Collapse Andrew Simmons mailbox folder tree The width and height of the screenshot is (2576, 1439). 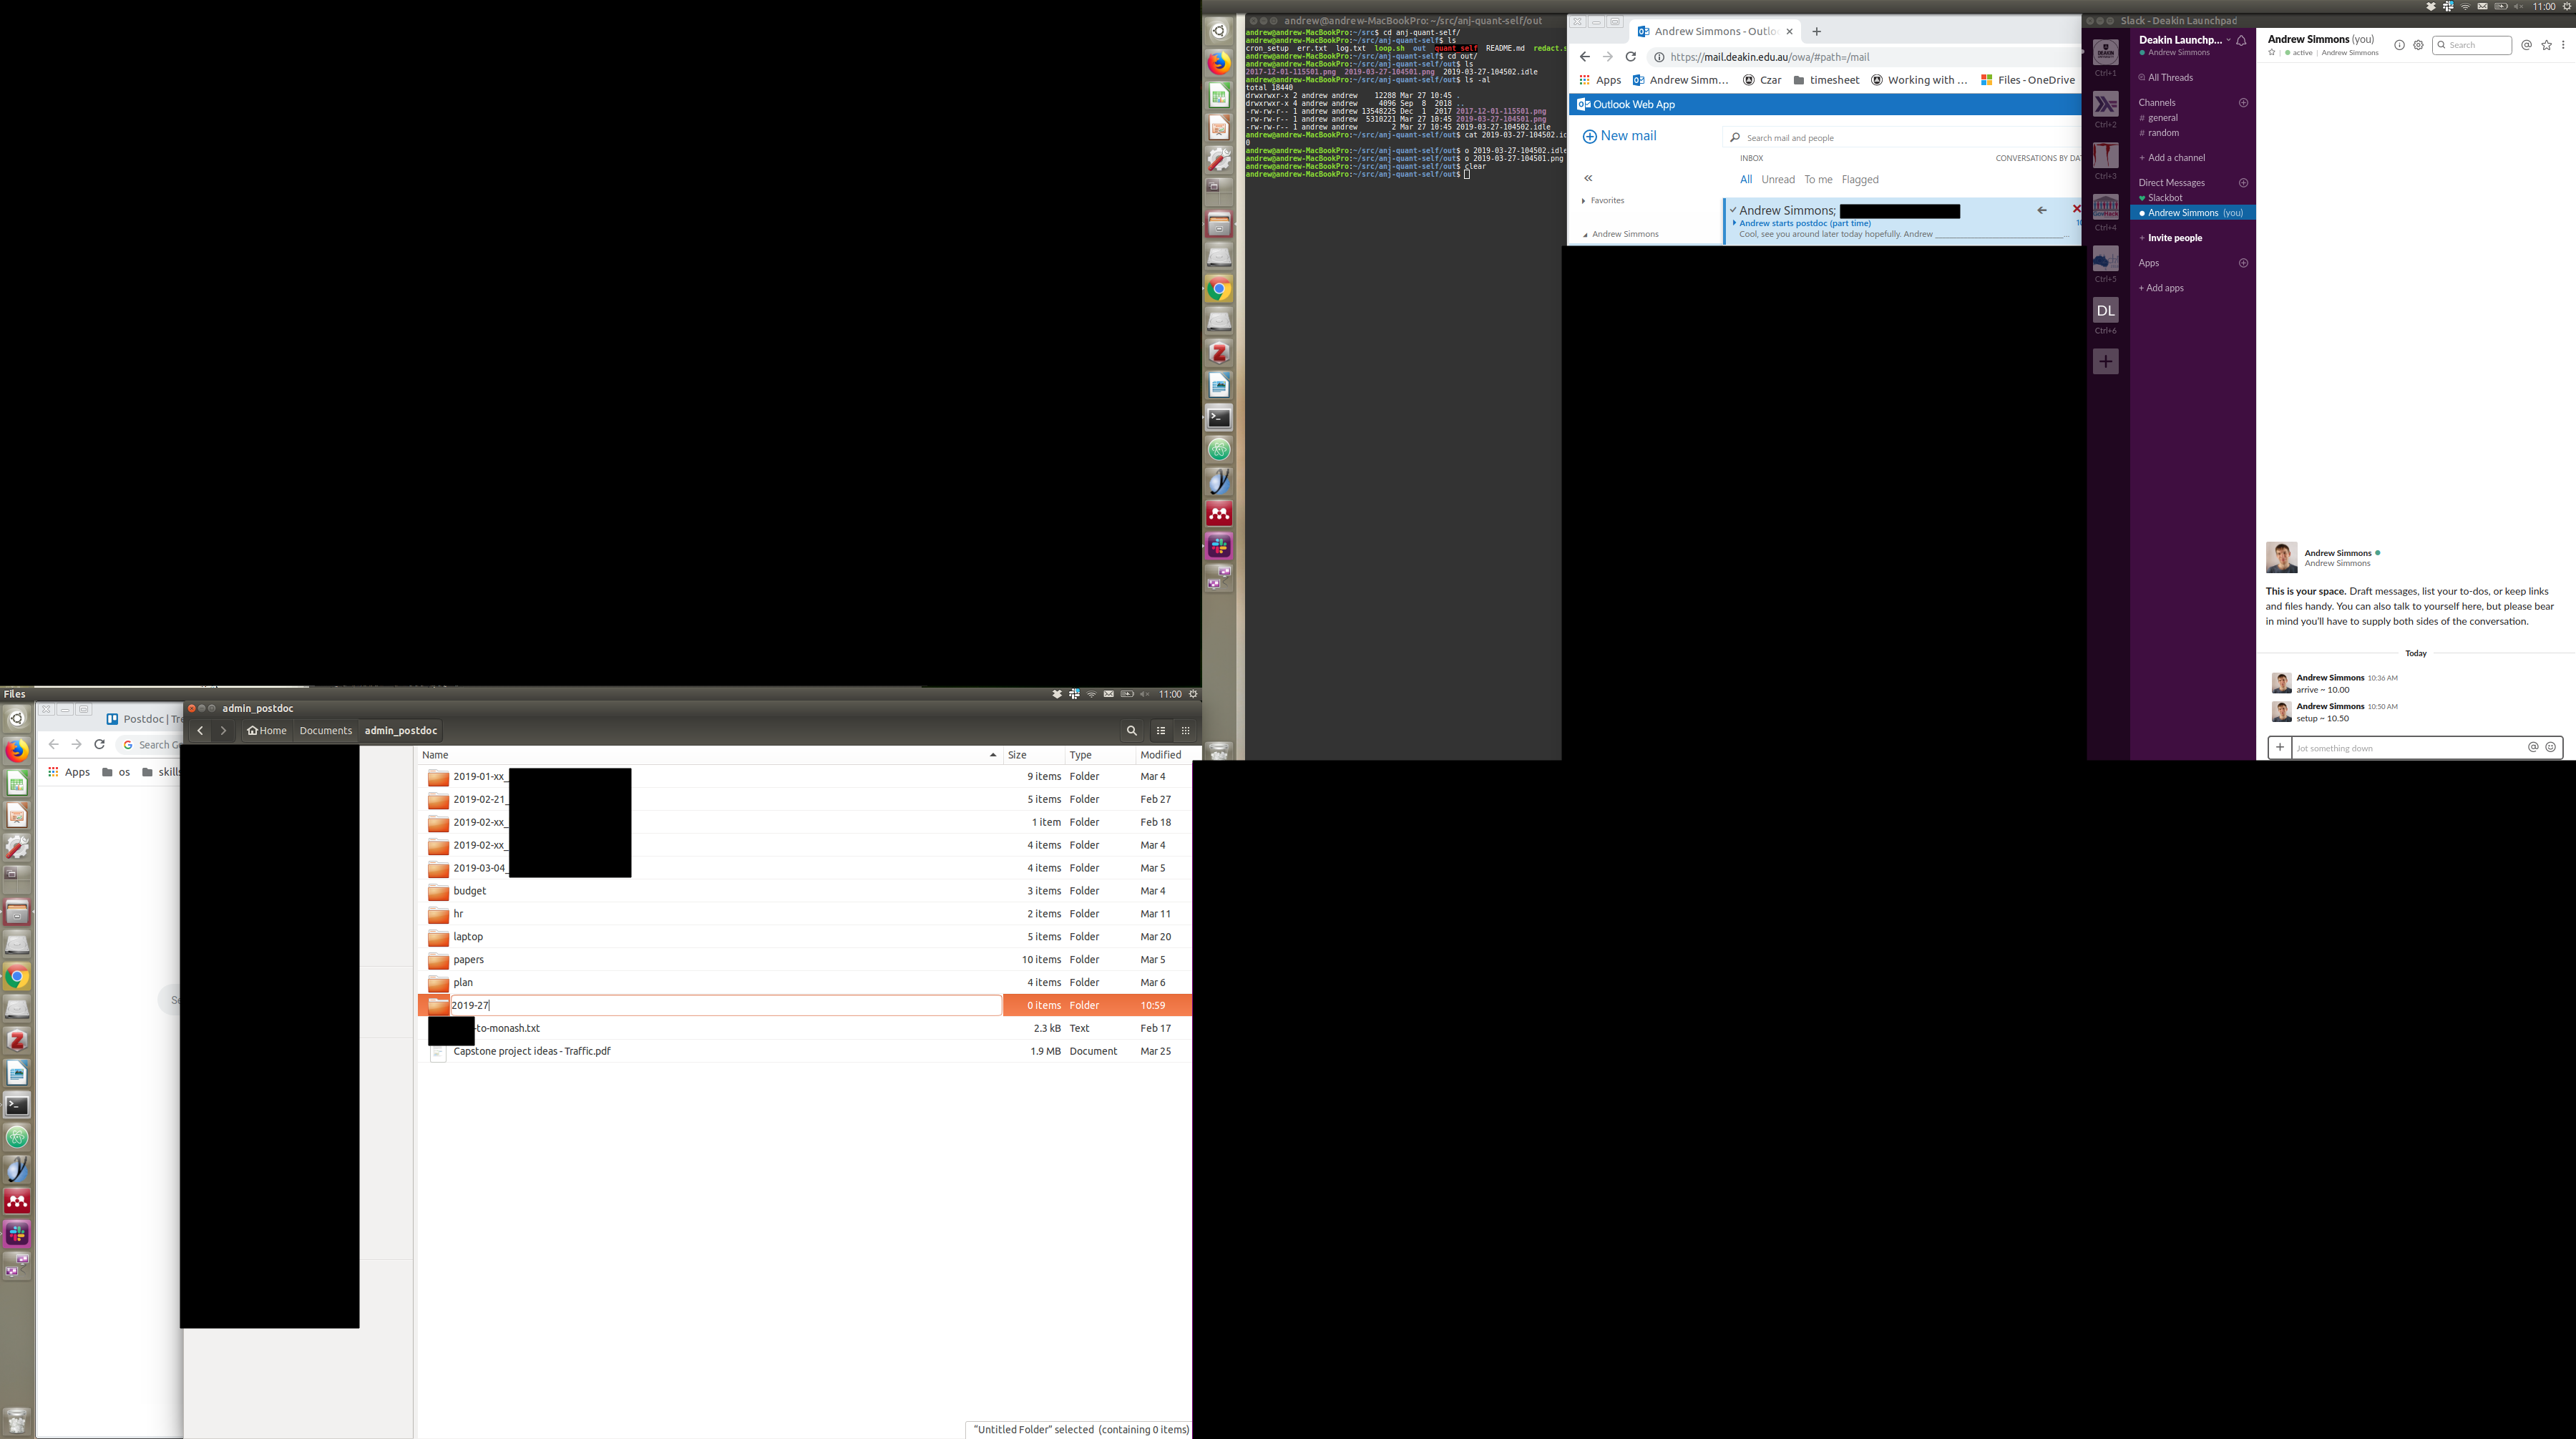[1585, 235]
